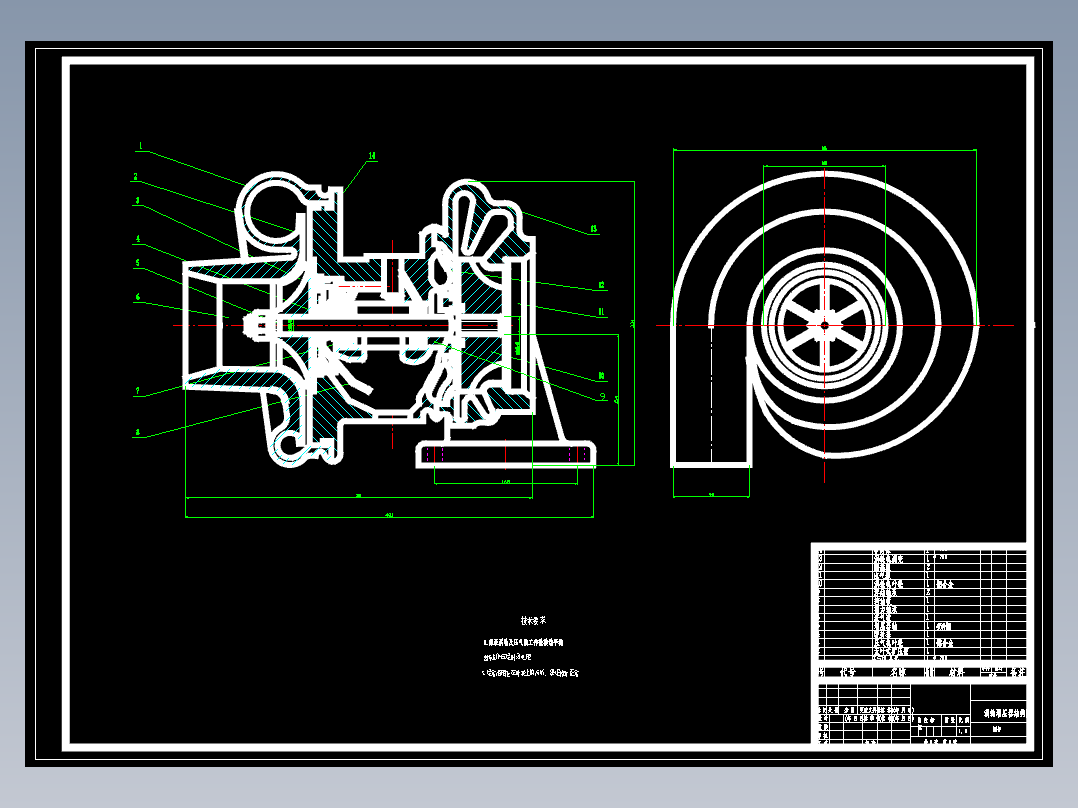Viewport: 1078px width, 808px height.
Task: Click part callout number 3
Action: [138, 201]
